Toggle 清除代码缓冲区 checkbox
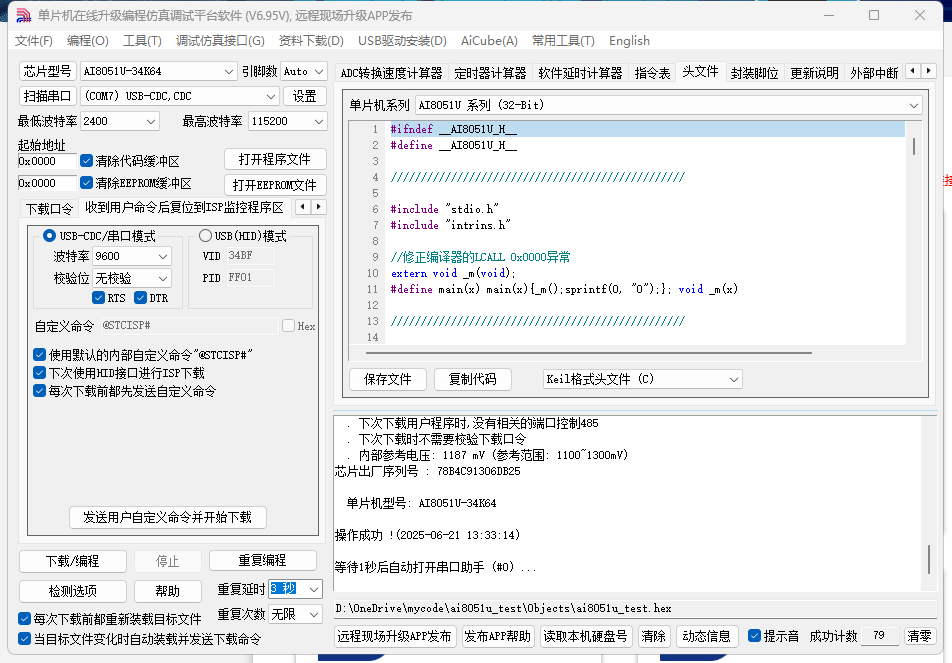 [86, 161]
